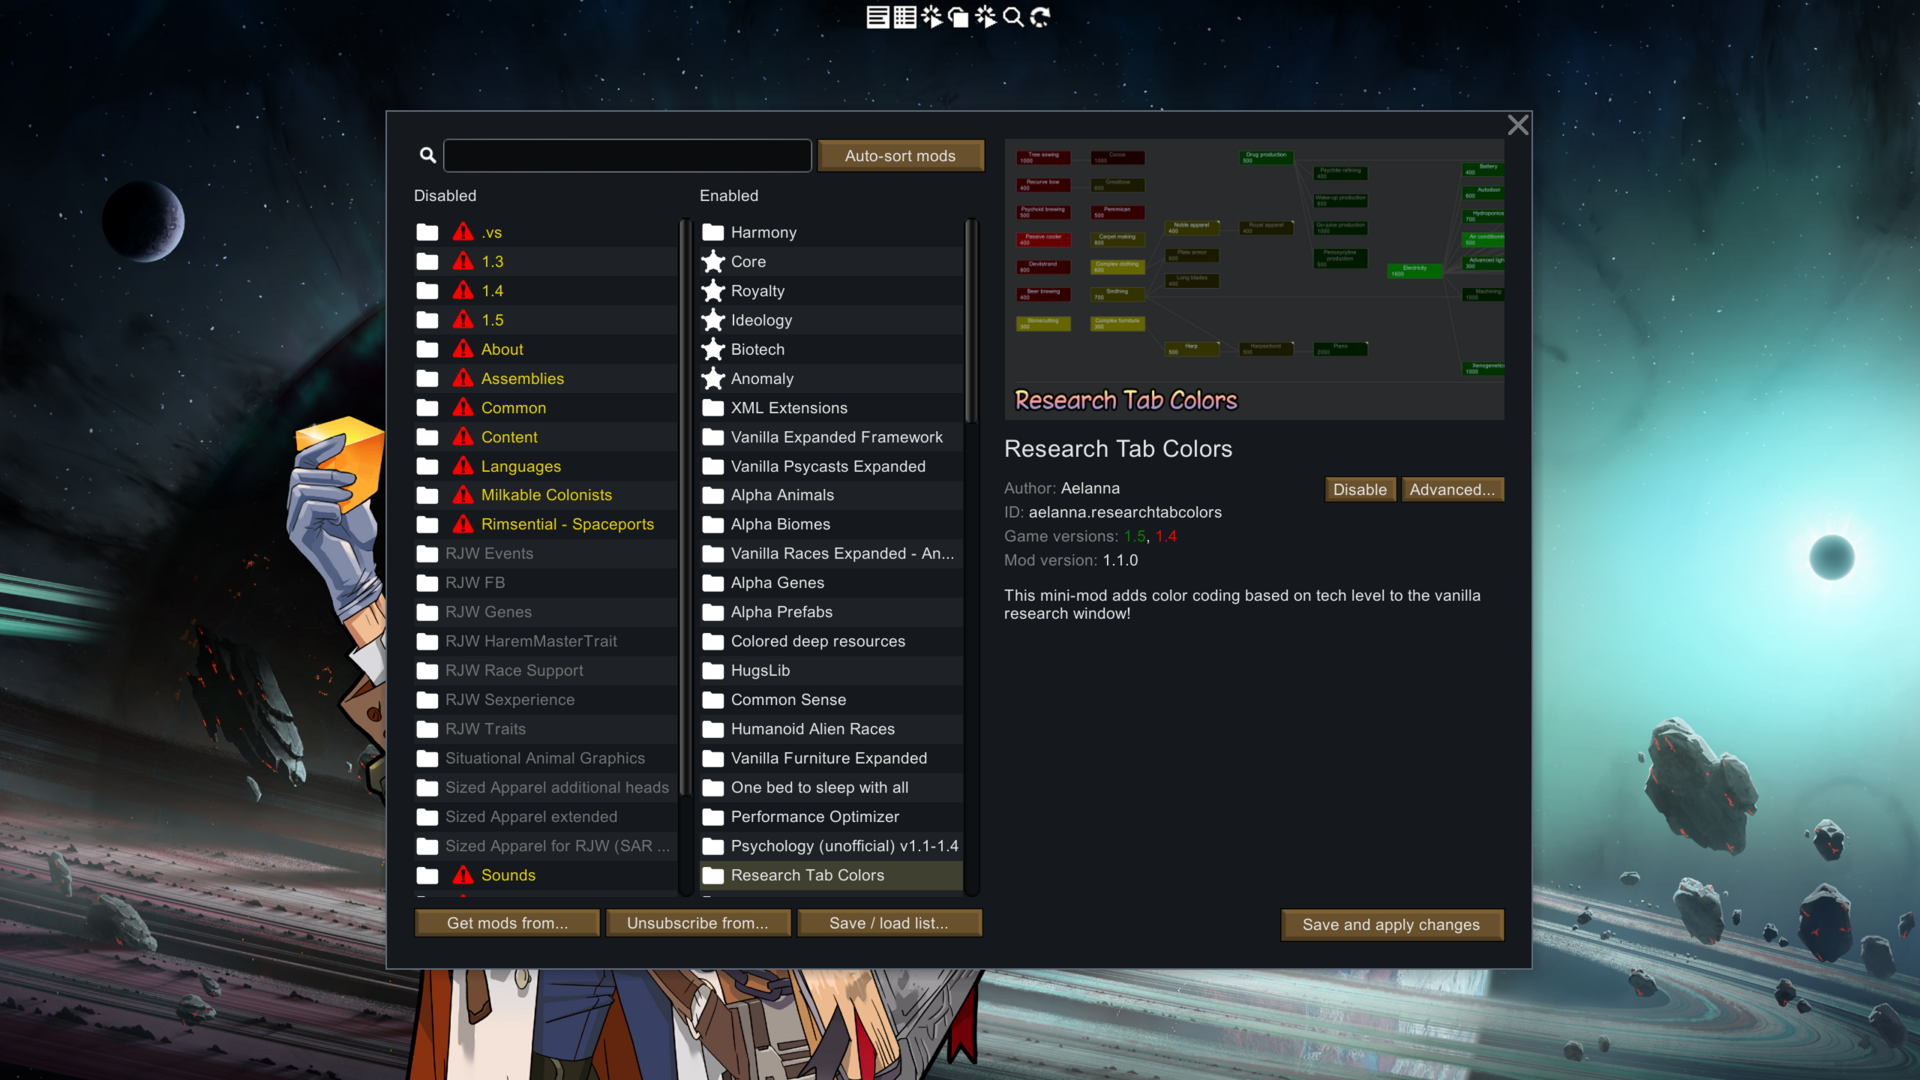Click the Disabled list scrollbar
The height and width of the screenshot is (1080, 1920).
point(685,508)
